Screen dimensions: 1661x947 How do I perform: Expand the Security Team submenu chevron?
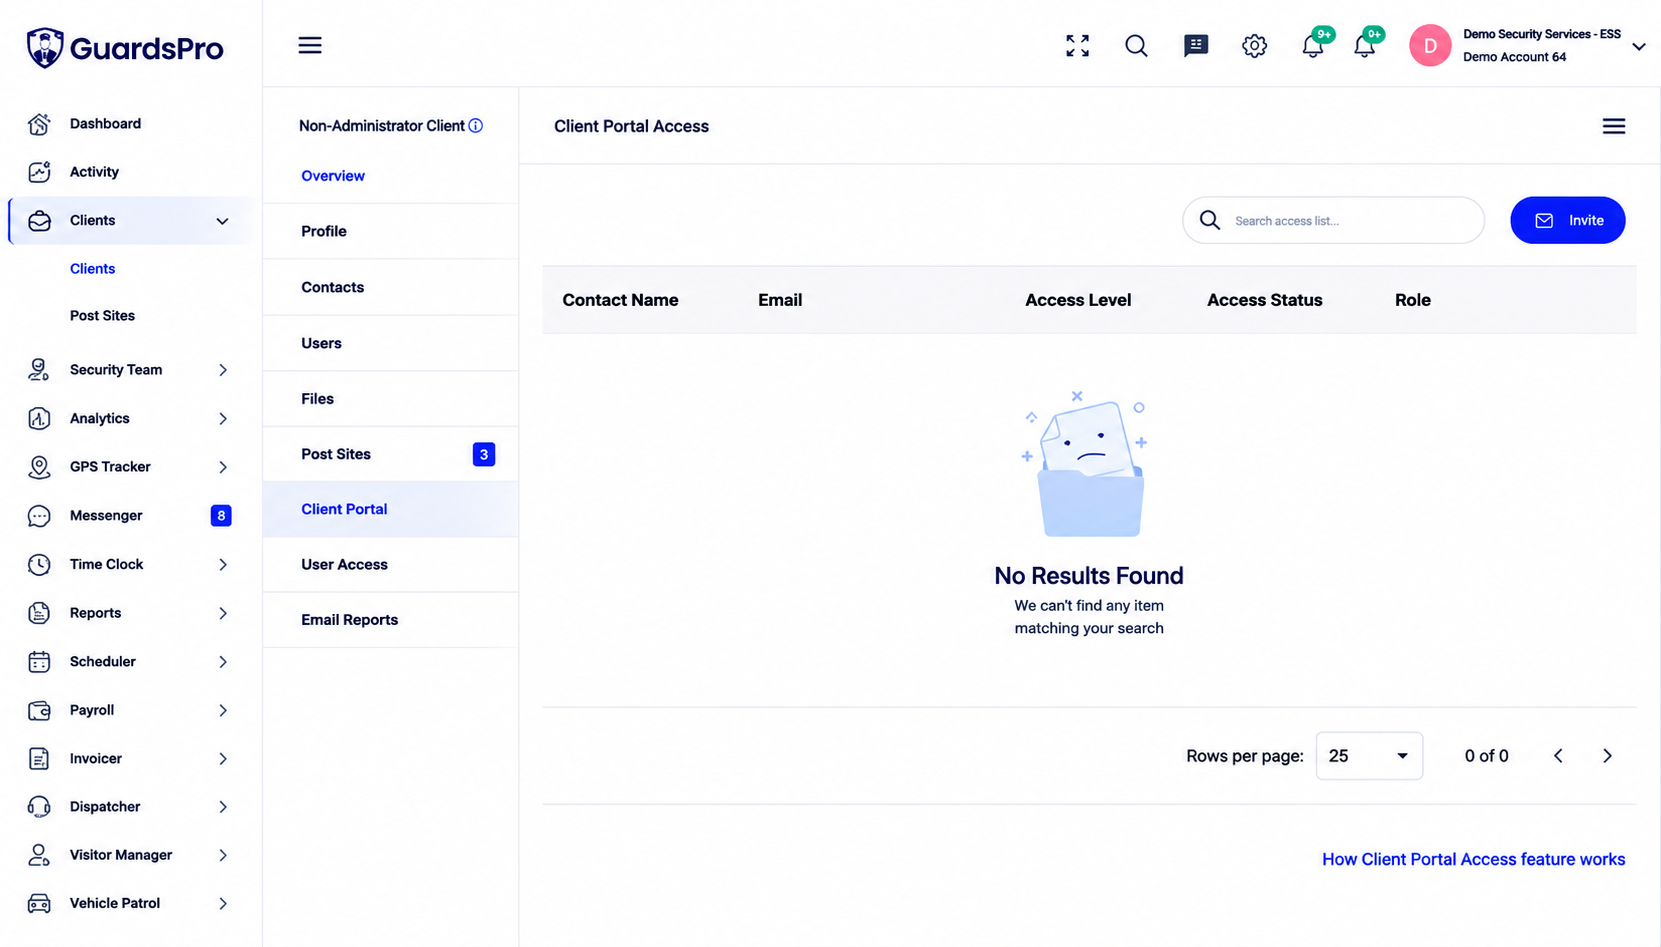(x=223, y=370)
